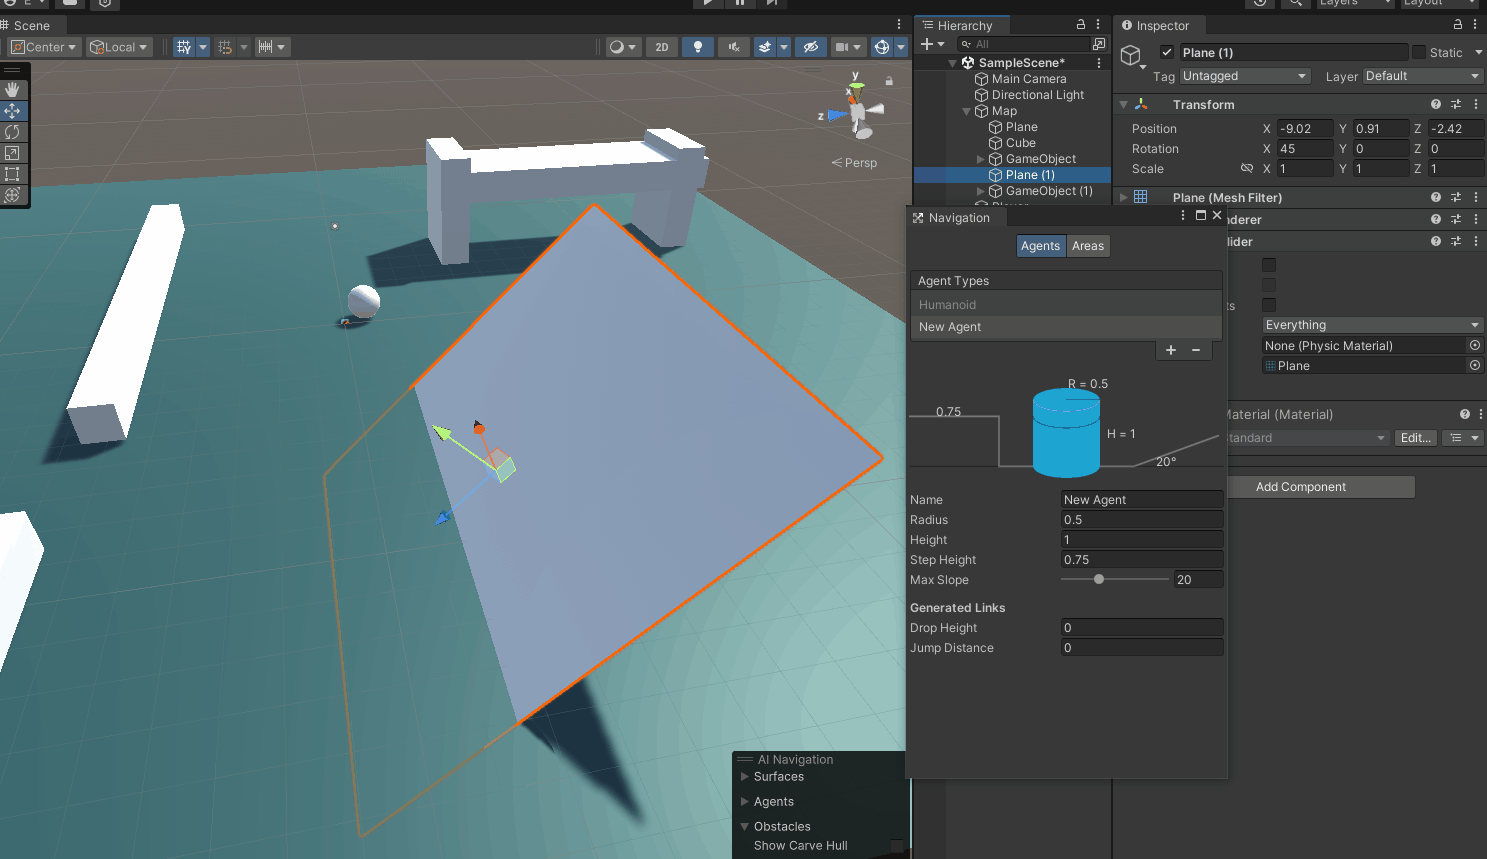Toggle the Persp projection label

click(x=854, y=163)
